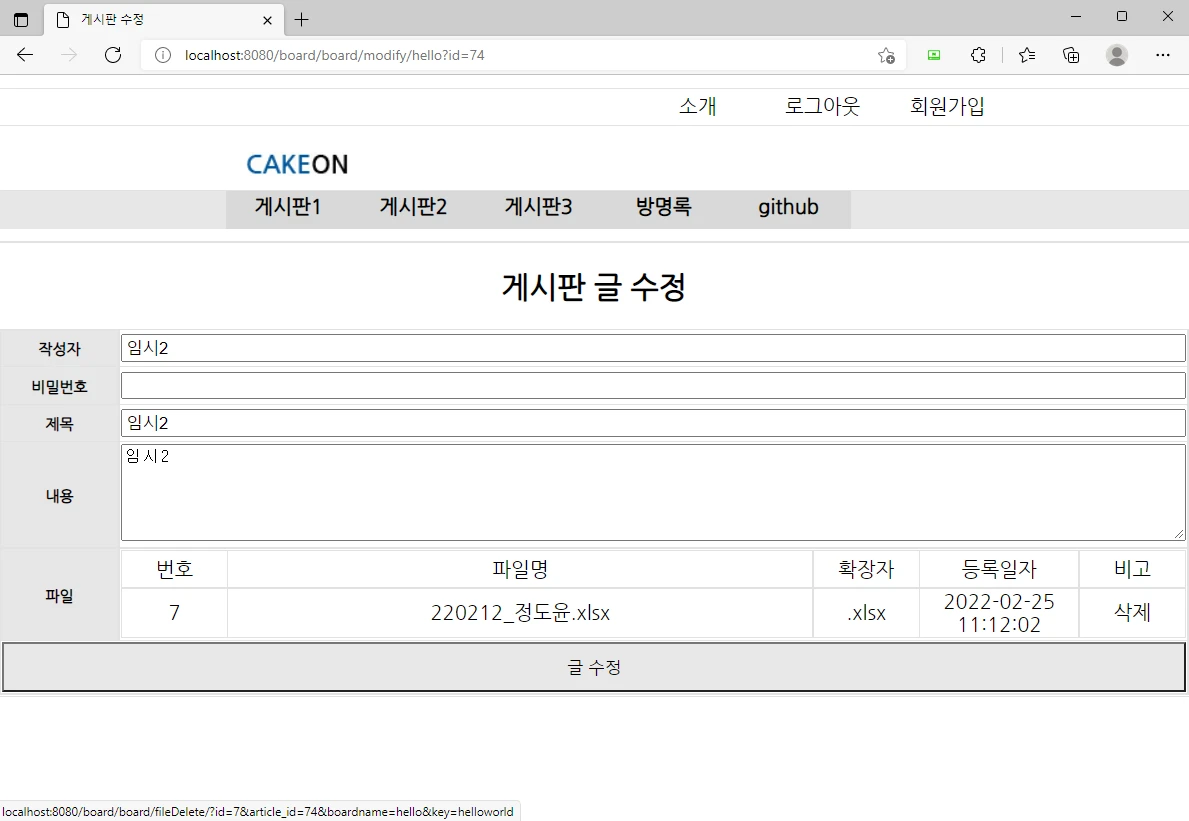The width and height of the screenshot is (1189, 821).
Task: Open the github navigation link
Action: click(788, 207)
